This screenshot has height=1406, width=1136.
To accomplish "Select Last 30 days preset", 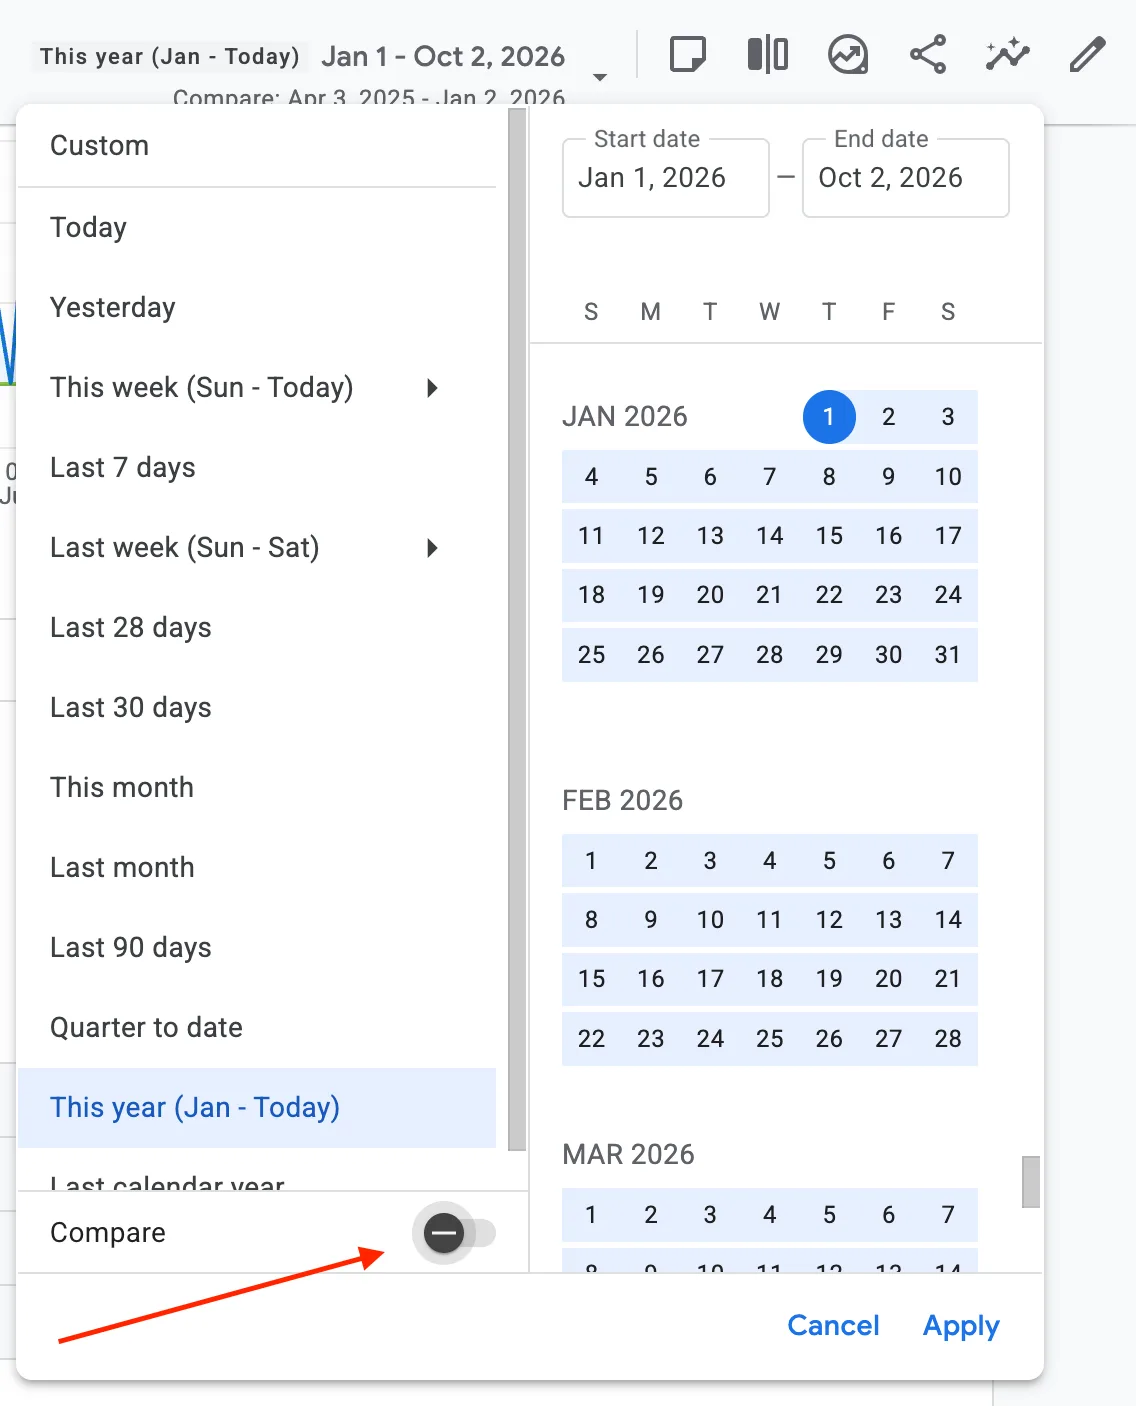I will point(257,708).
